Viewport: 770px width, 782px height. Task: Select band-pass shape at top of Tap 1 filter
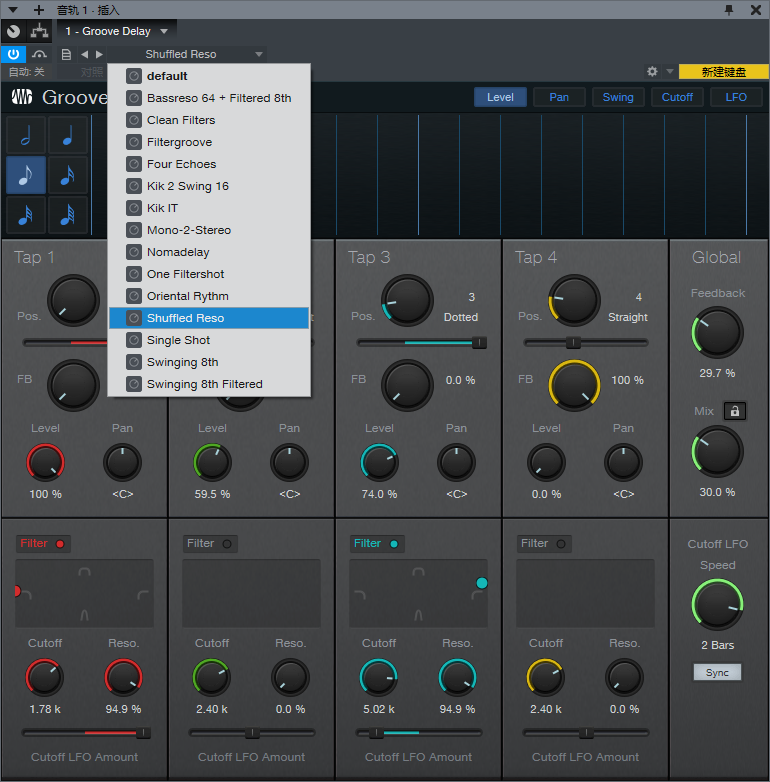pyautogui.click(x=84, y=572)
